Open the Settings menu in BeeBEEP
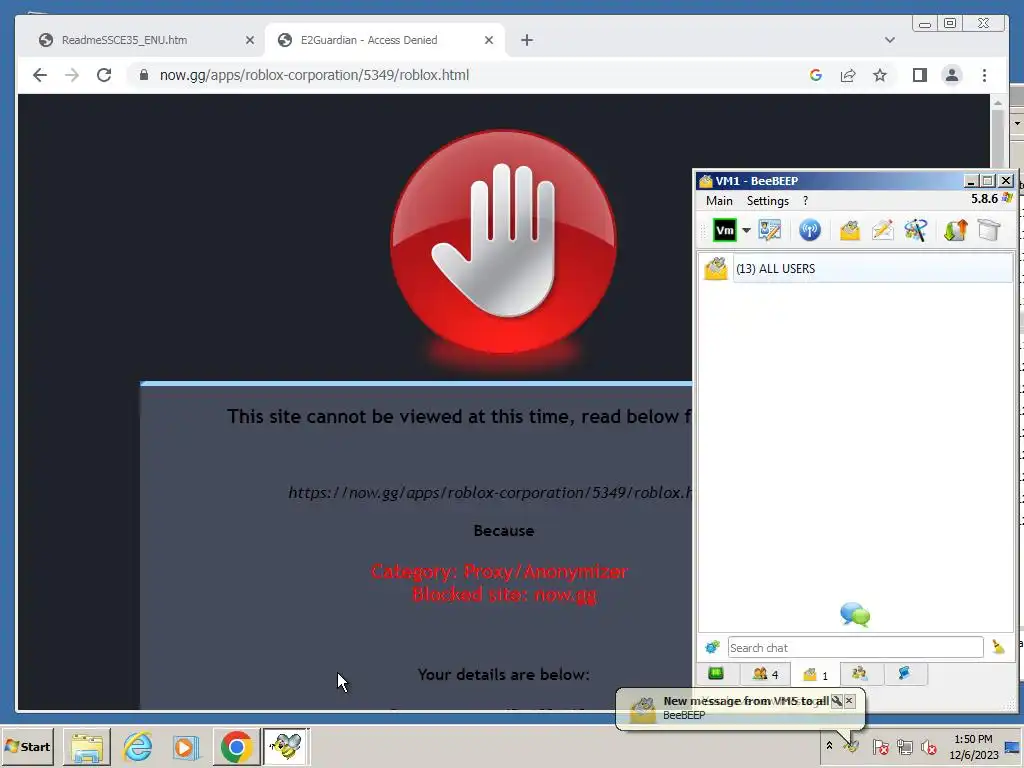The height and width of the screenshot is (768, 1024). click(767, 201)
